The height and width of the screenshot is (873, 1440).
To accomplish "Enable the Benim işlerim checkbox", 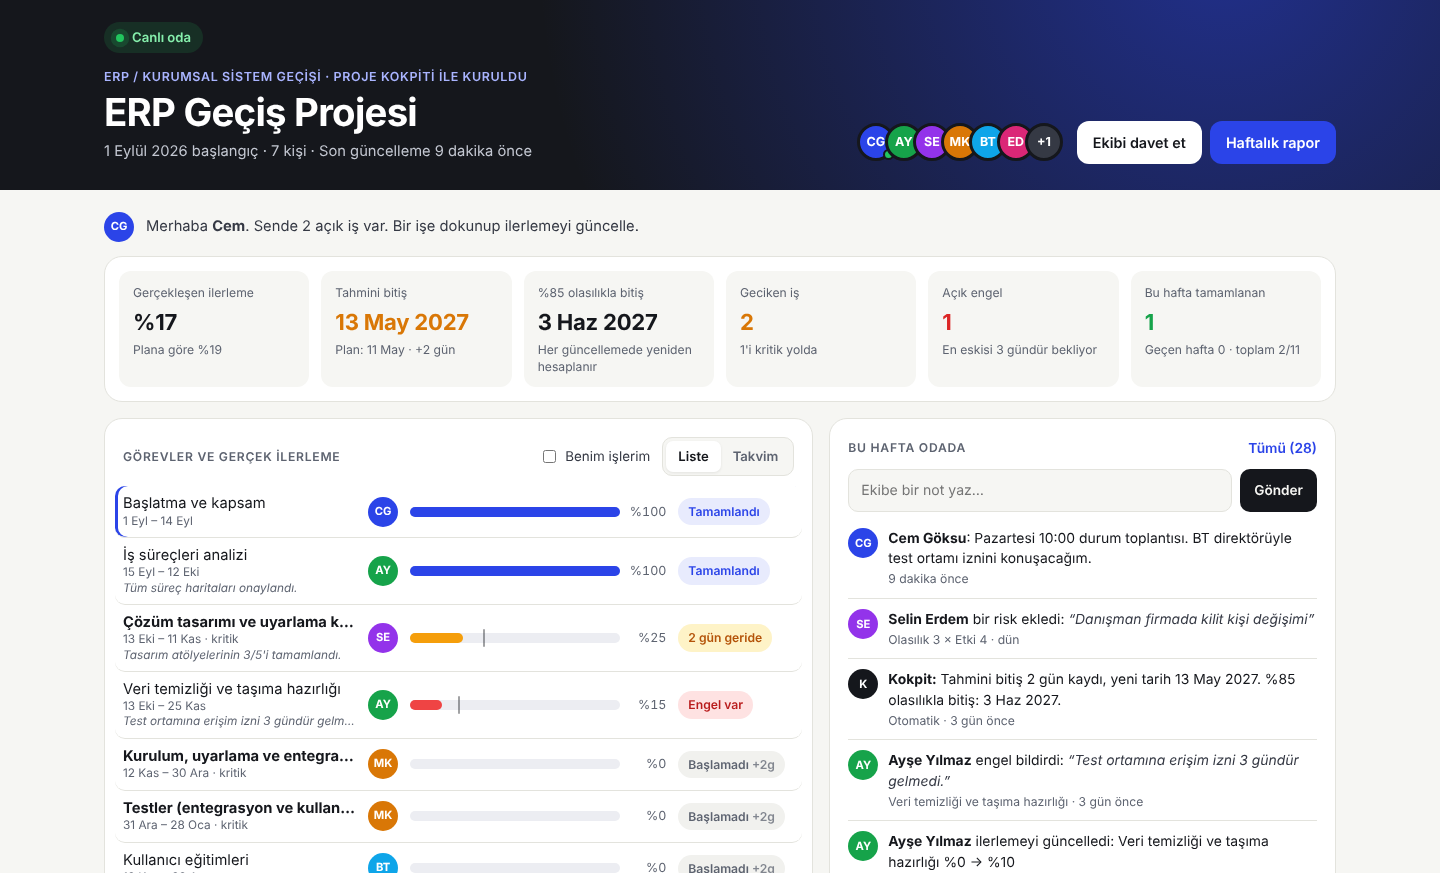I will [549, 456].
